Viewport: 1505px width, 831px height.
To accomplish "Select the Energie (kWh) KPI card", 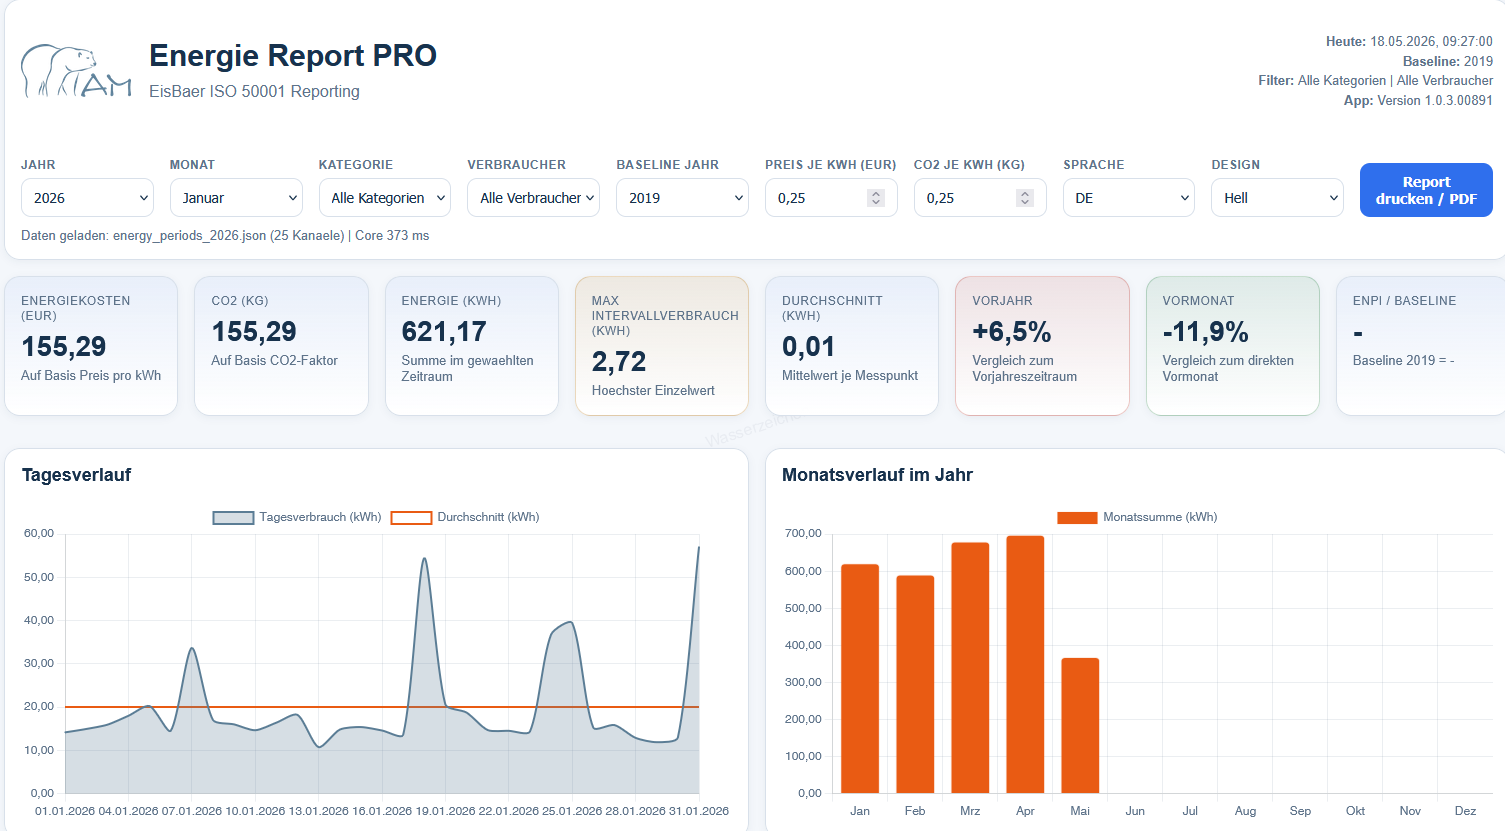I will [472, 346].
